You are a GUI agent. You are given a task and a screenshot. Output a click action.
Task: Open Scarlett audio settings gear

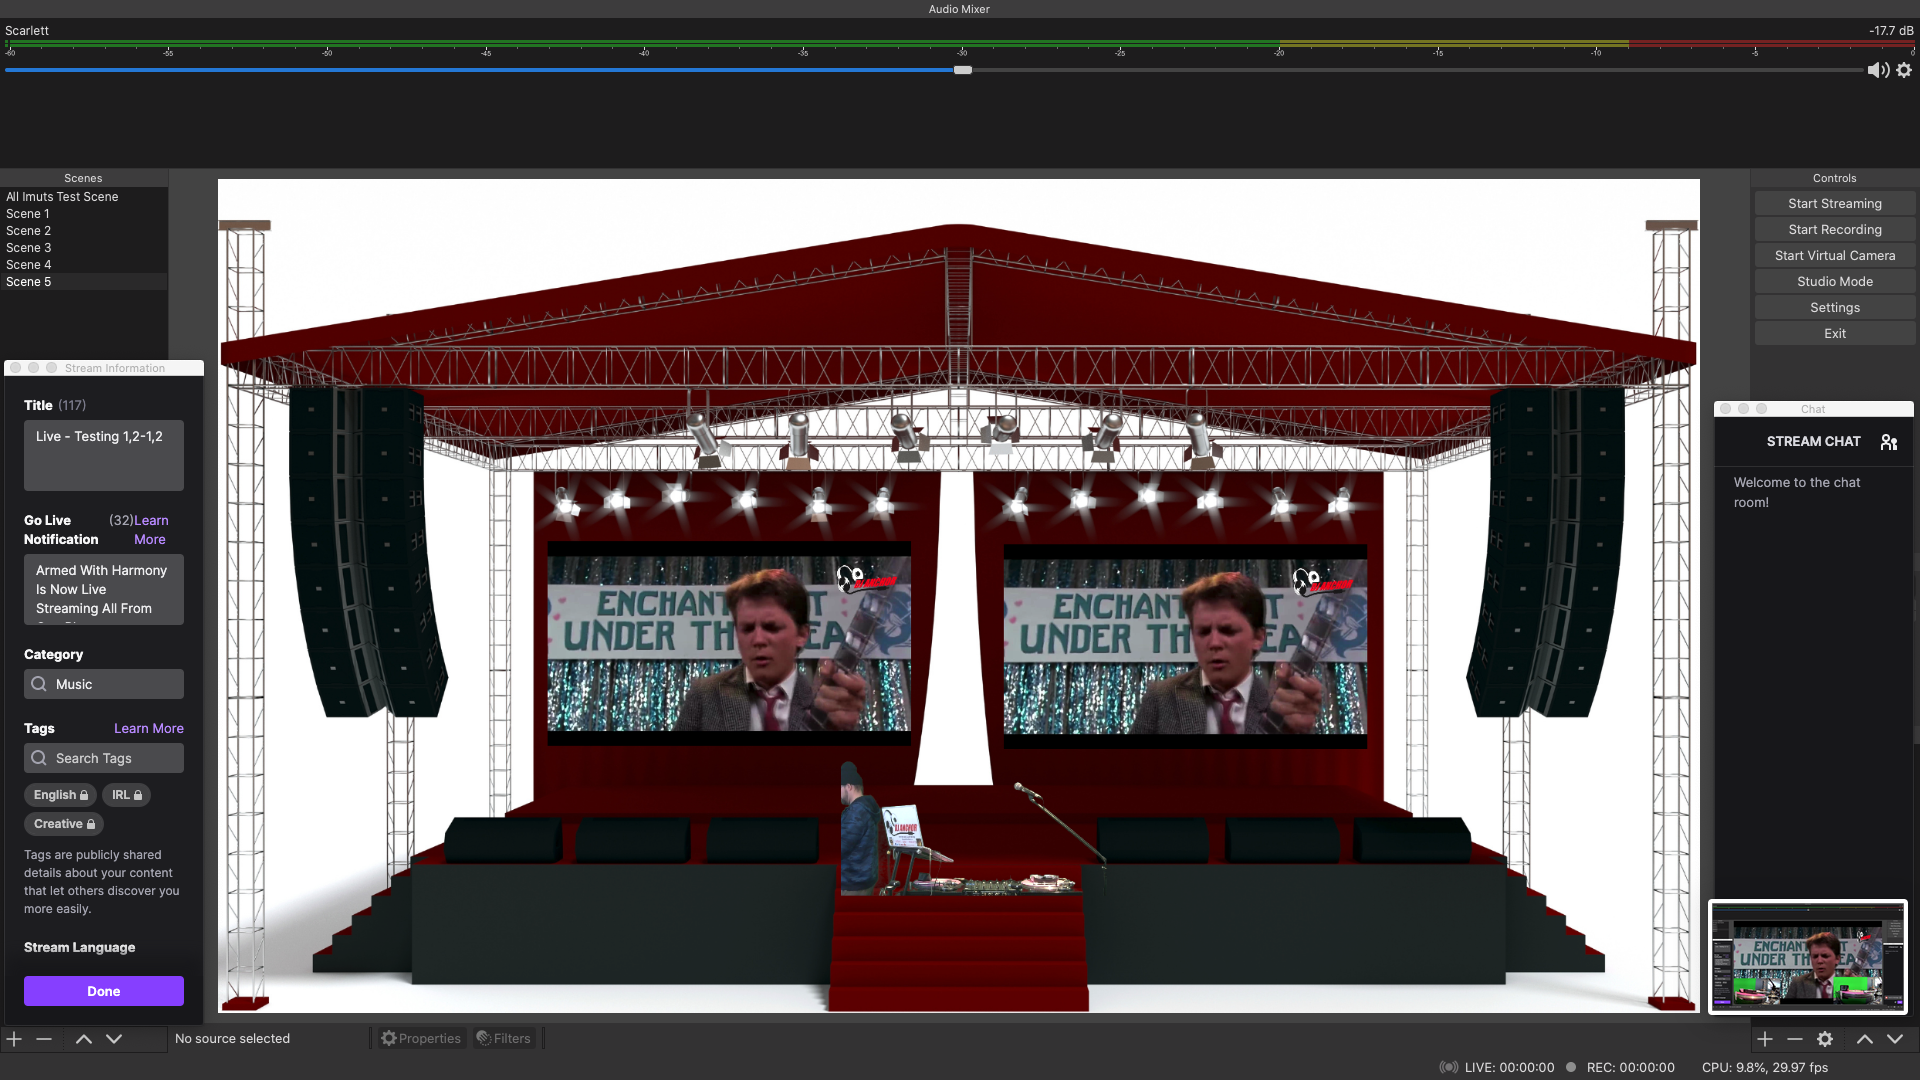(1904, 70)
